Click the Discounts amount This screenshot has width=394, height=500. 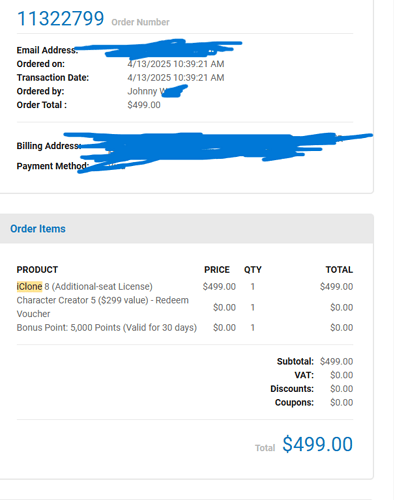(342, 389)
